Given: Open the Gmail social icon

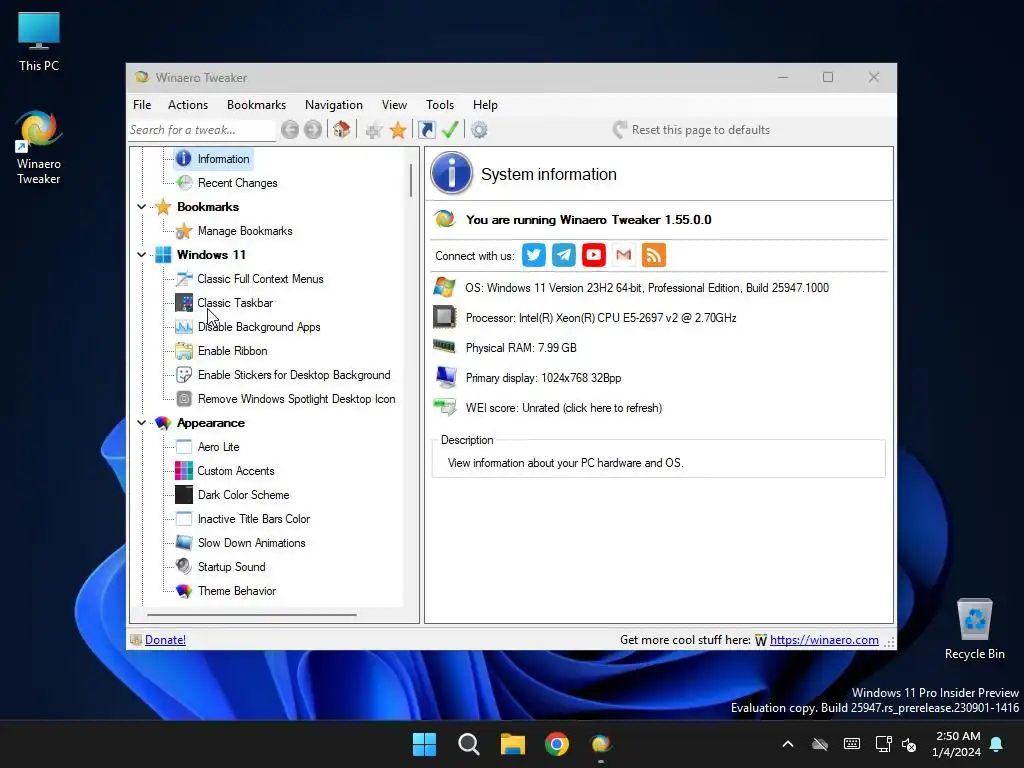Looking at the screenshot, I should point(624,255).
